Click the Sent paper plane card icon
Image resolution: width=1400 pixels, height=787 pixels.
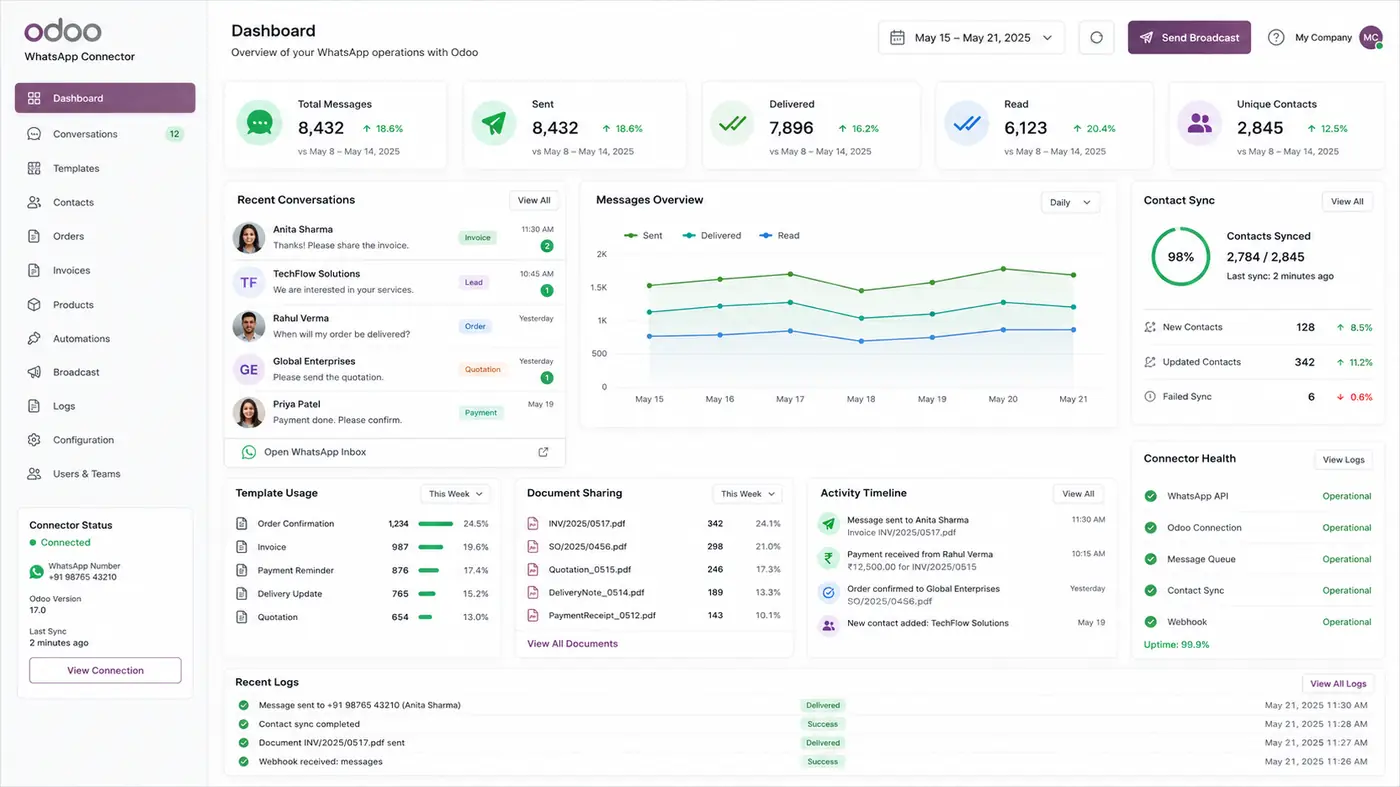click(494, 123)
